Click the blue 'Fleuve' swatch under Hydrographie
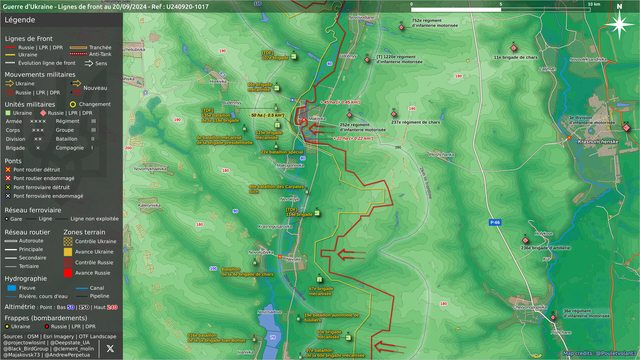Viewport: 640px width, 360px height. pyautogui.click(x=12, y=288)
